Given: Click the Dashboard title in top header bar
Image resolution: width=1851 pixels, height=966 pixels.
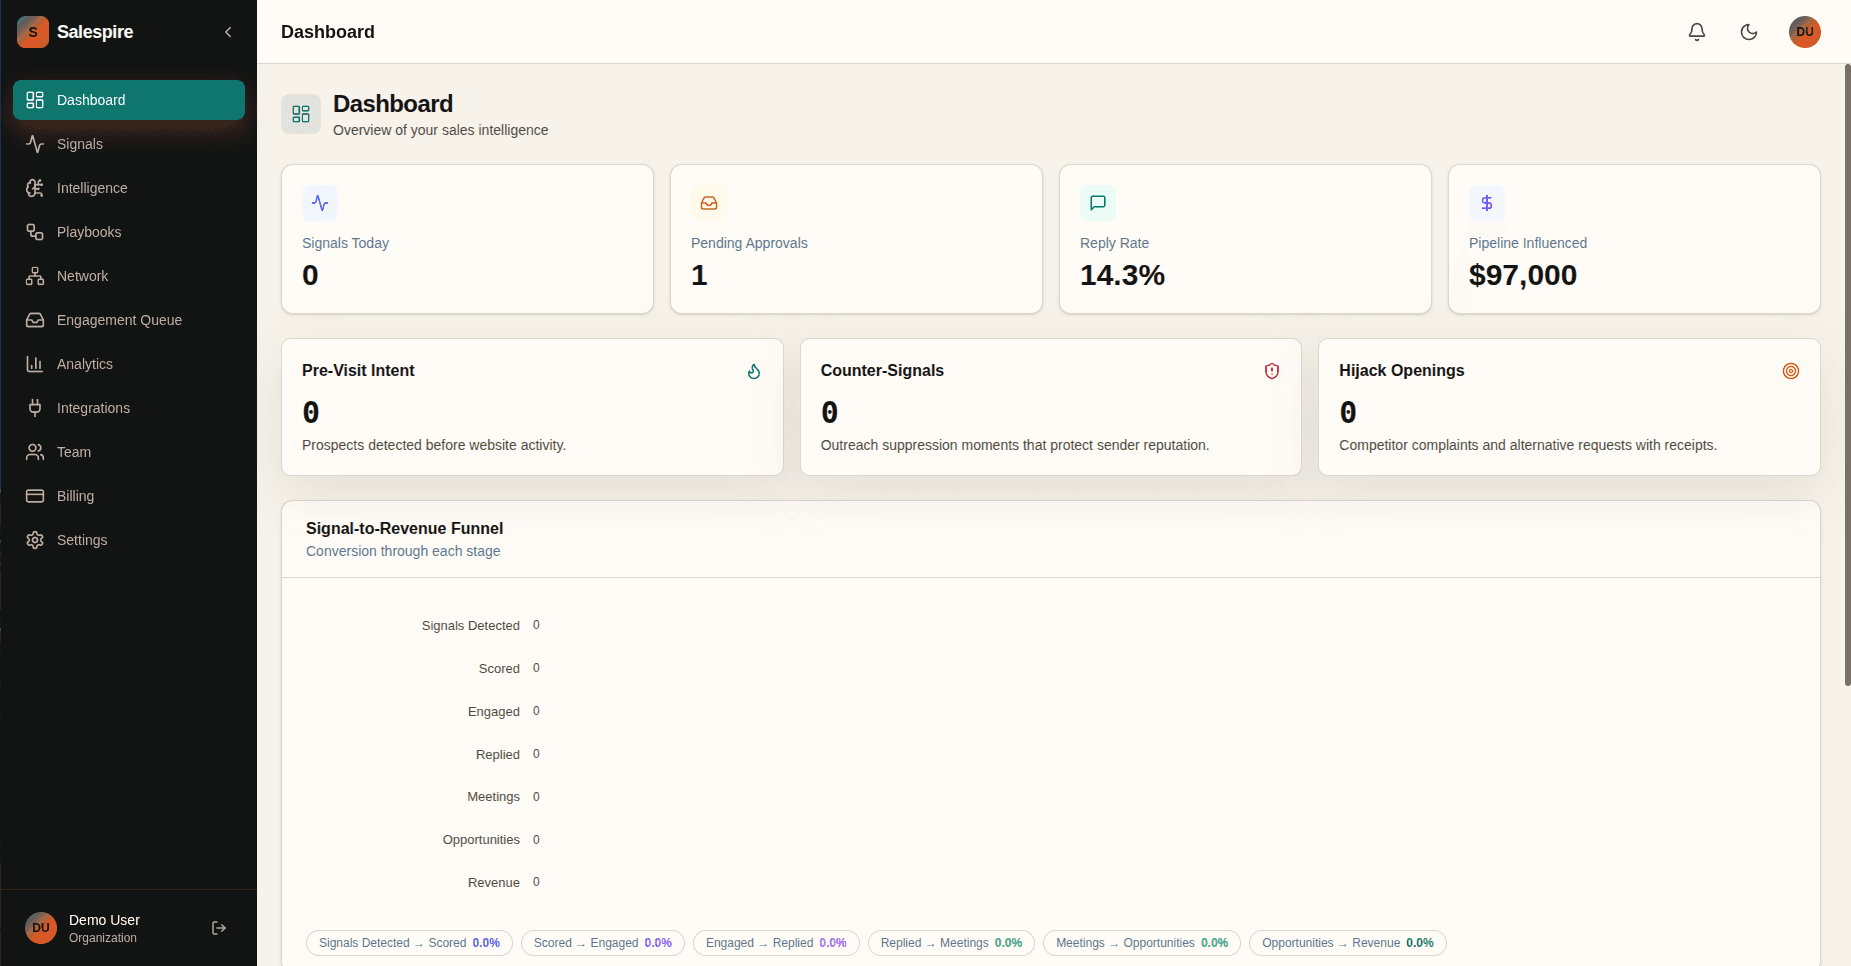Looking at the screenshot, I should point(328,32).
